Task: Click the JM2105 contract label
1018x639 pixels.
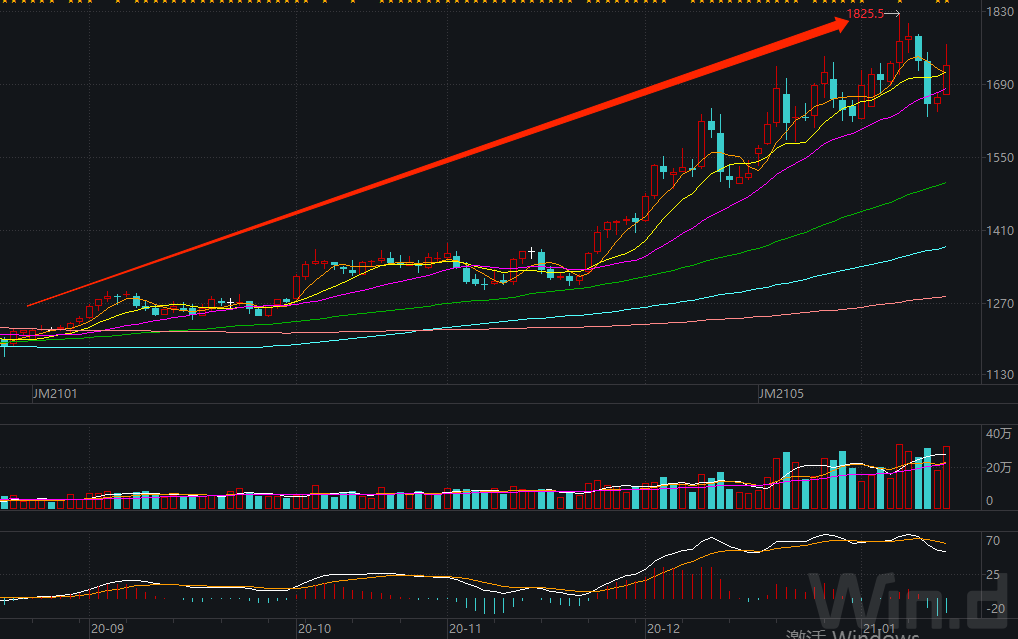Action: click(x=783, y=395)
